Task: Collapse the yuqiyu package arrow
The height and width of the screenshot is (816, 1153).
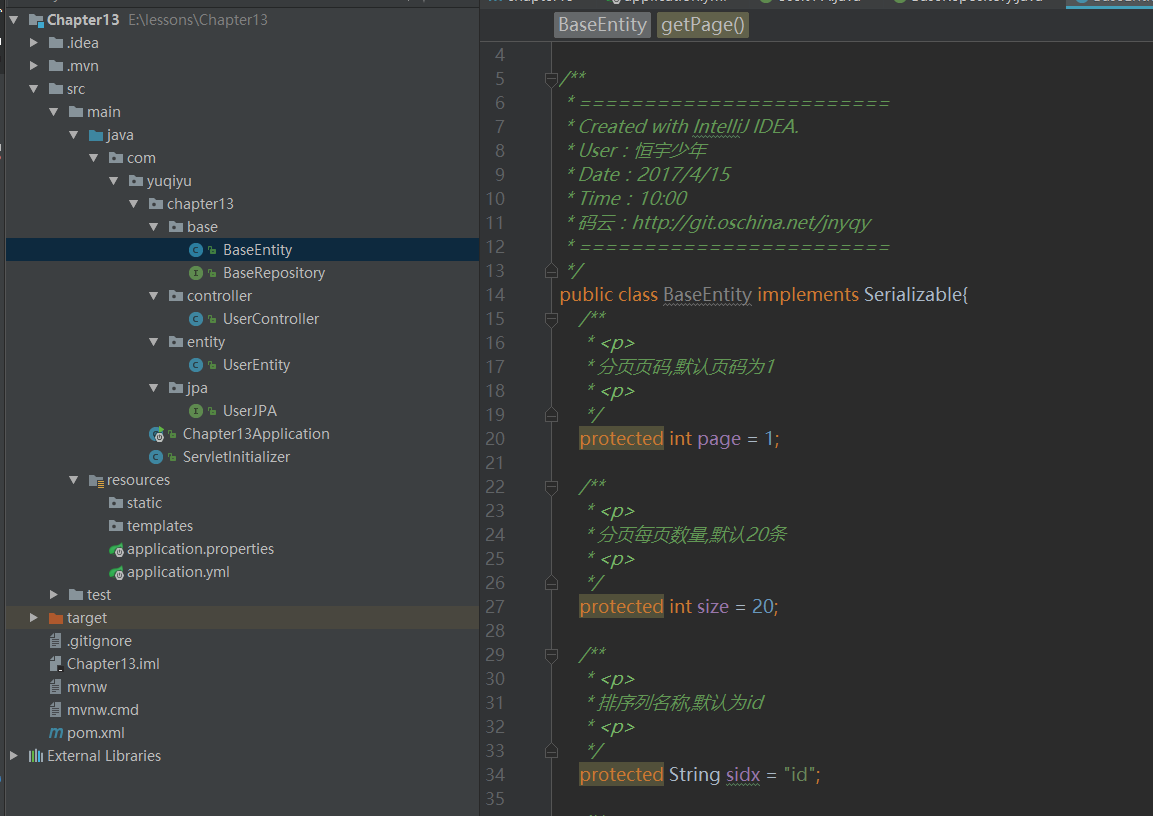Action: [113, 180]
